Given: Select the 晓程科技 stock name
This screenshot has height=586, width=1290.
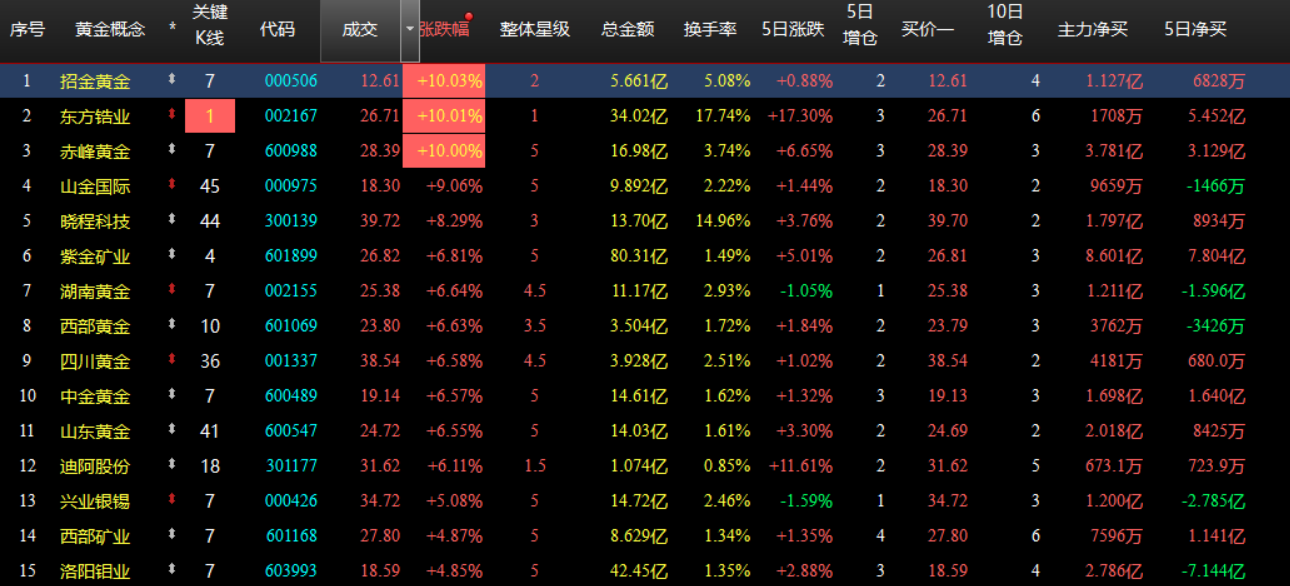Looking at the screenshot, I should [95, 221].
